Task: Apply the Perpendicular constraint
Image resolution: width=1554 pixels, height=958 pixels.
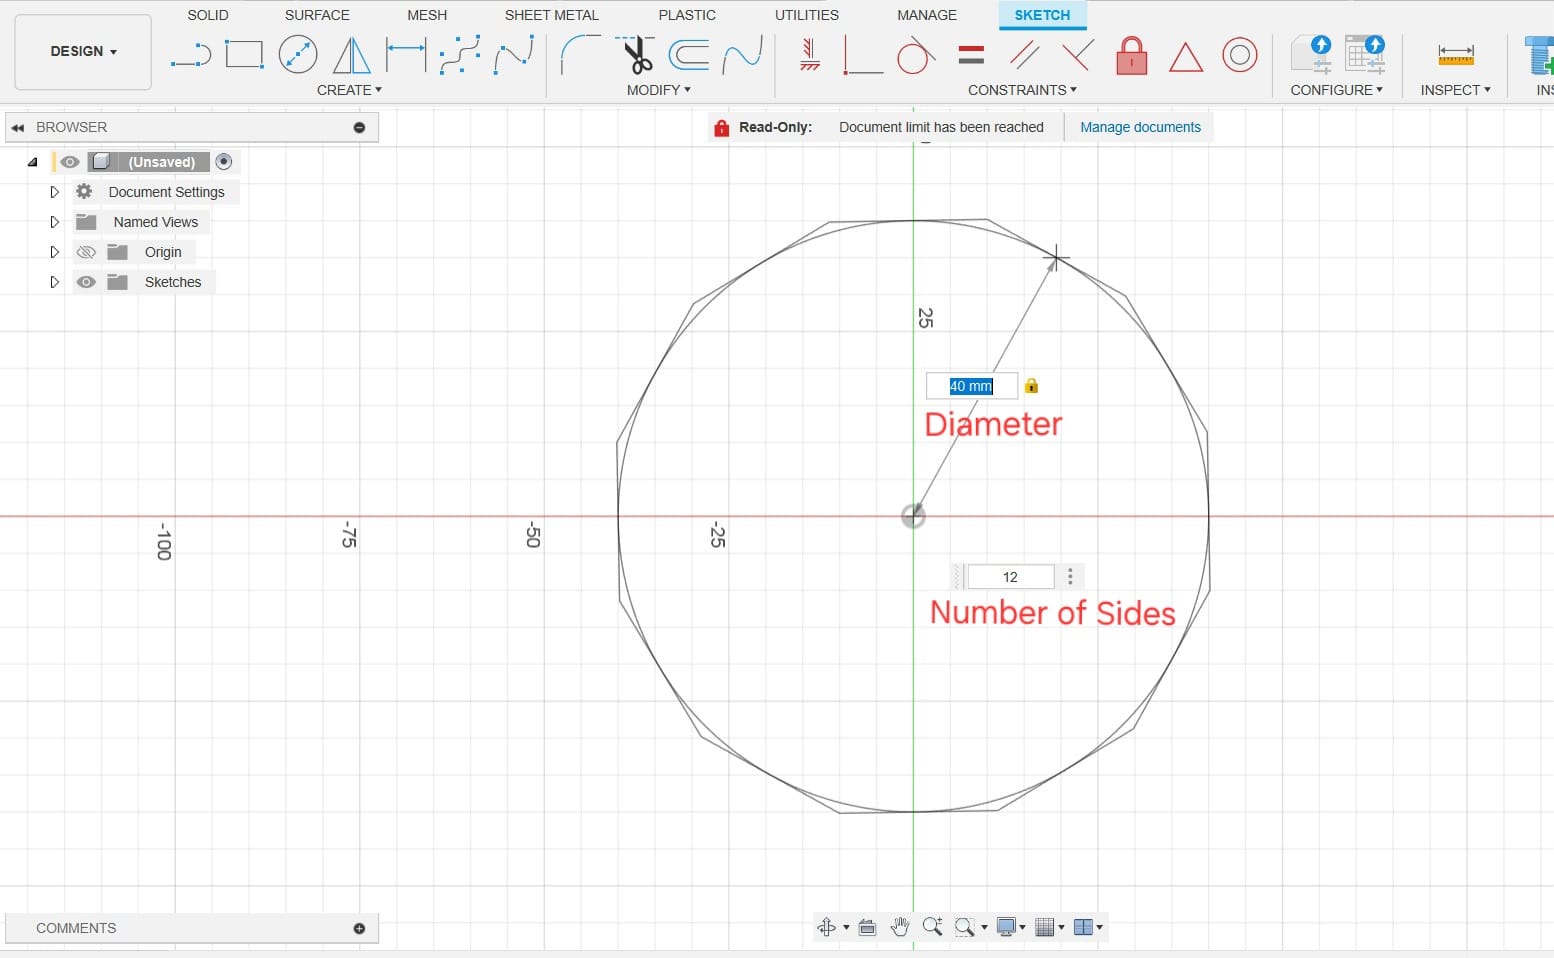Action: point(1077,55)
